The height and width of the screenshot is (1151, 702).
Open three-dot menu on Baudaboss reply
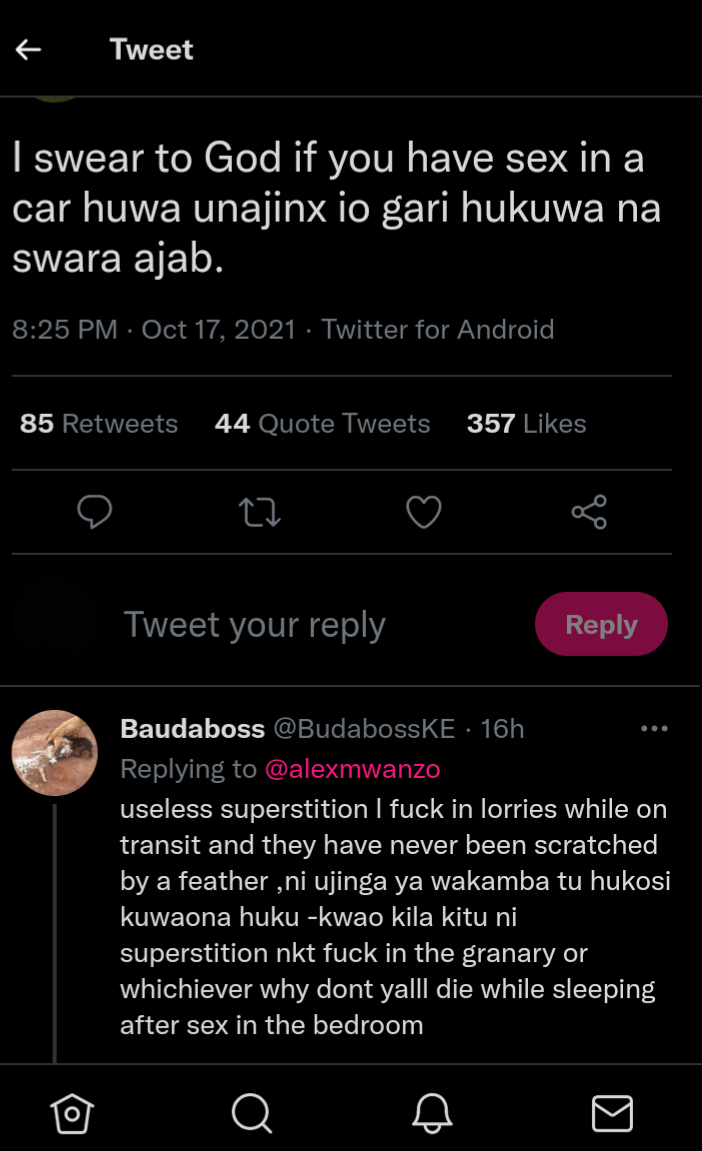pyautogui.click(x=654, y=729)
